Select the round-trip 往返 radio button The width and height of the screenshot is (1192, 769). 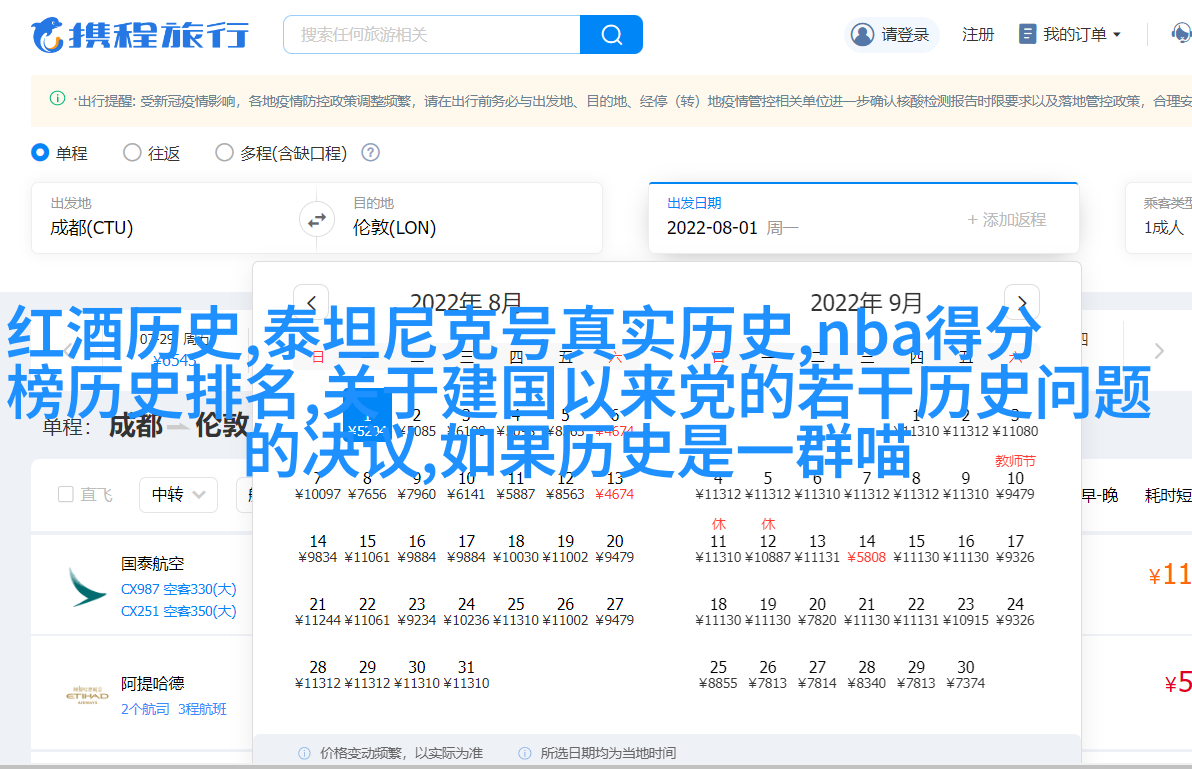point(132,153)
